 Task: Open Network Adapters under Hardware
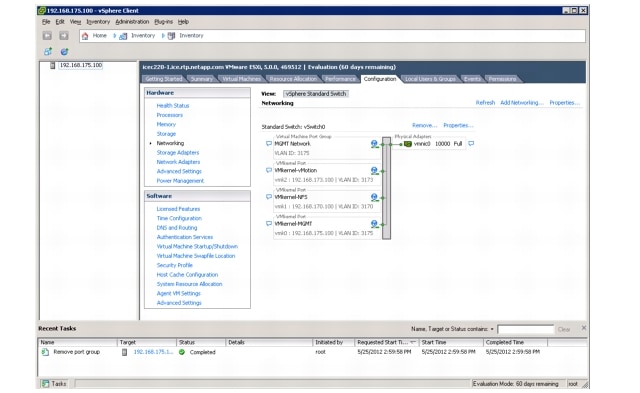click(x=178, y=162)
